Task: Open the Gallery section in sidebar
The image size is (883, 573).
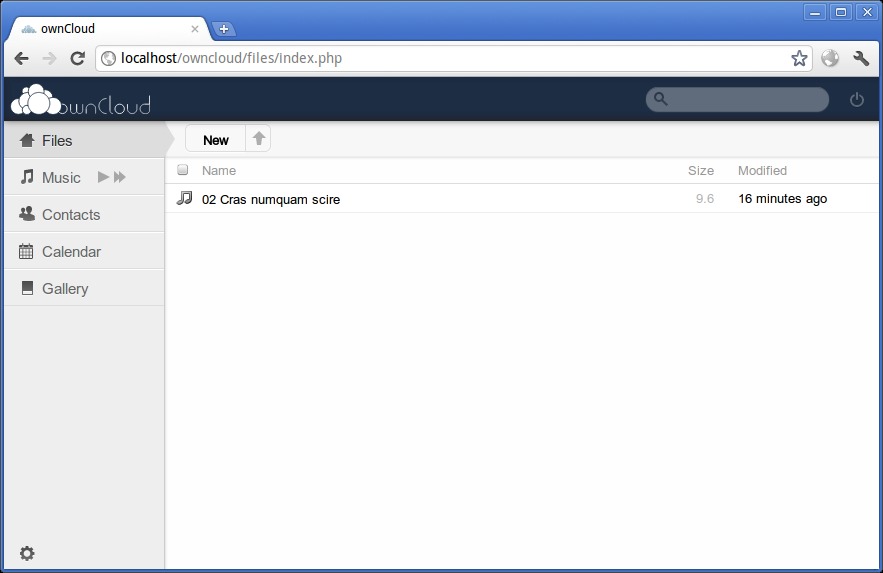Action: pyautogui.click(x=84, y=288)
